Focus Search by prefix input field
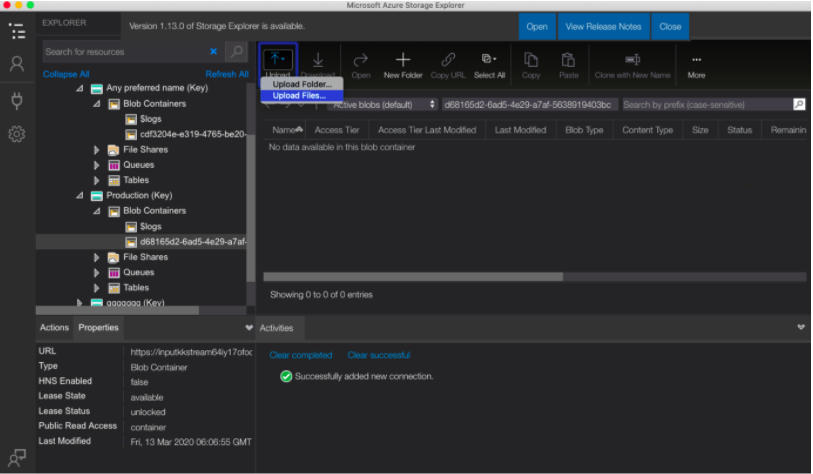This screenshot has height=474, width=813. click(708, 104)
